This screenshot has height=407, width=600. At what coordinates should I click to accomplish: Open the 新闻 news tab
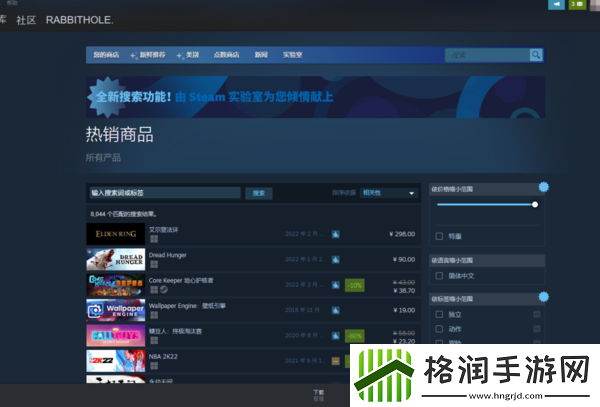coord(261,55)
